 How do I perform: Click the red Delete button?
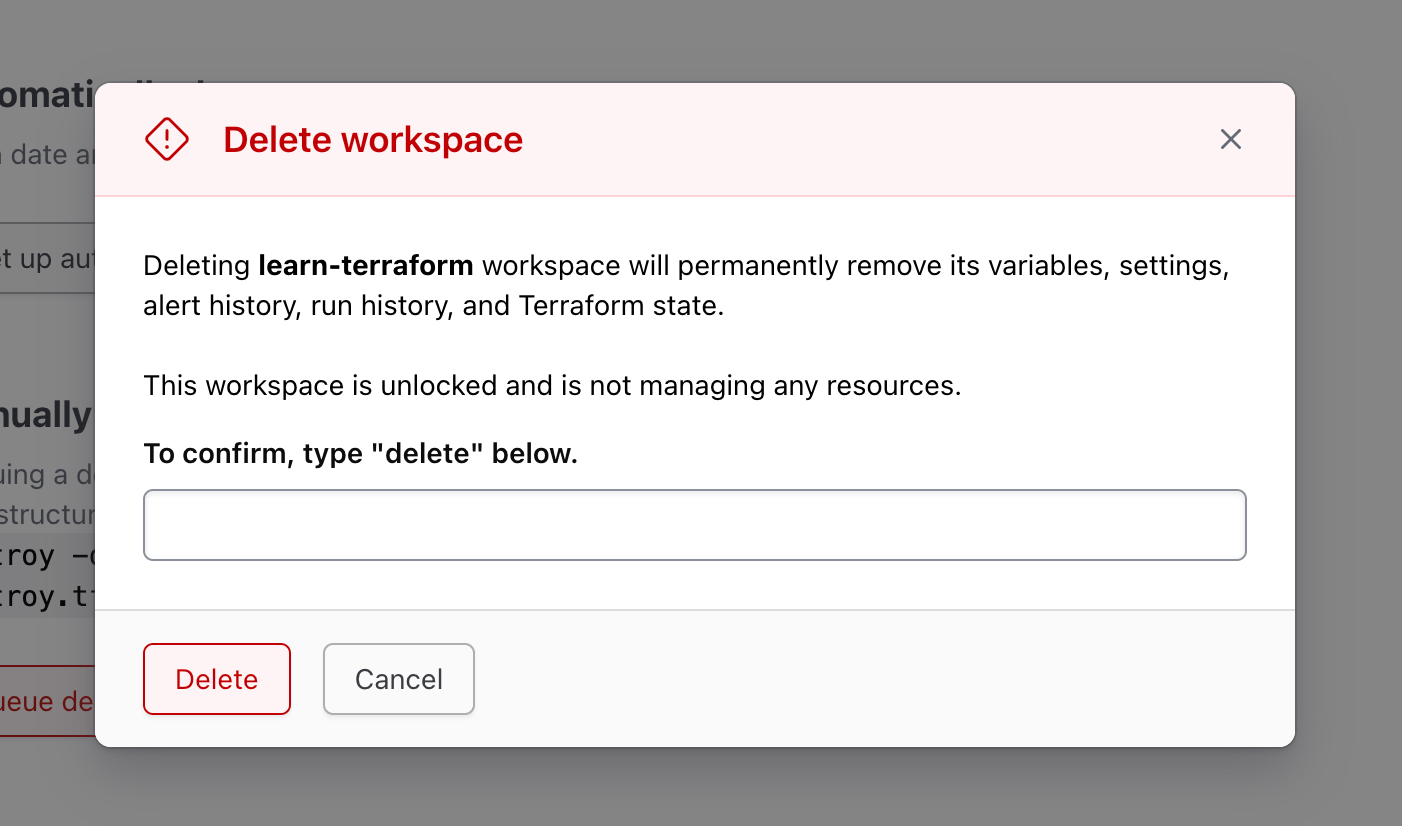click(x=217, y=679)
